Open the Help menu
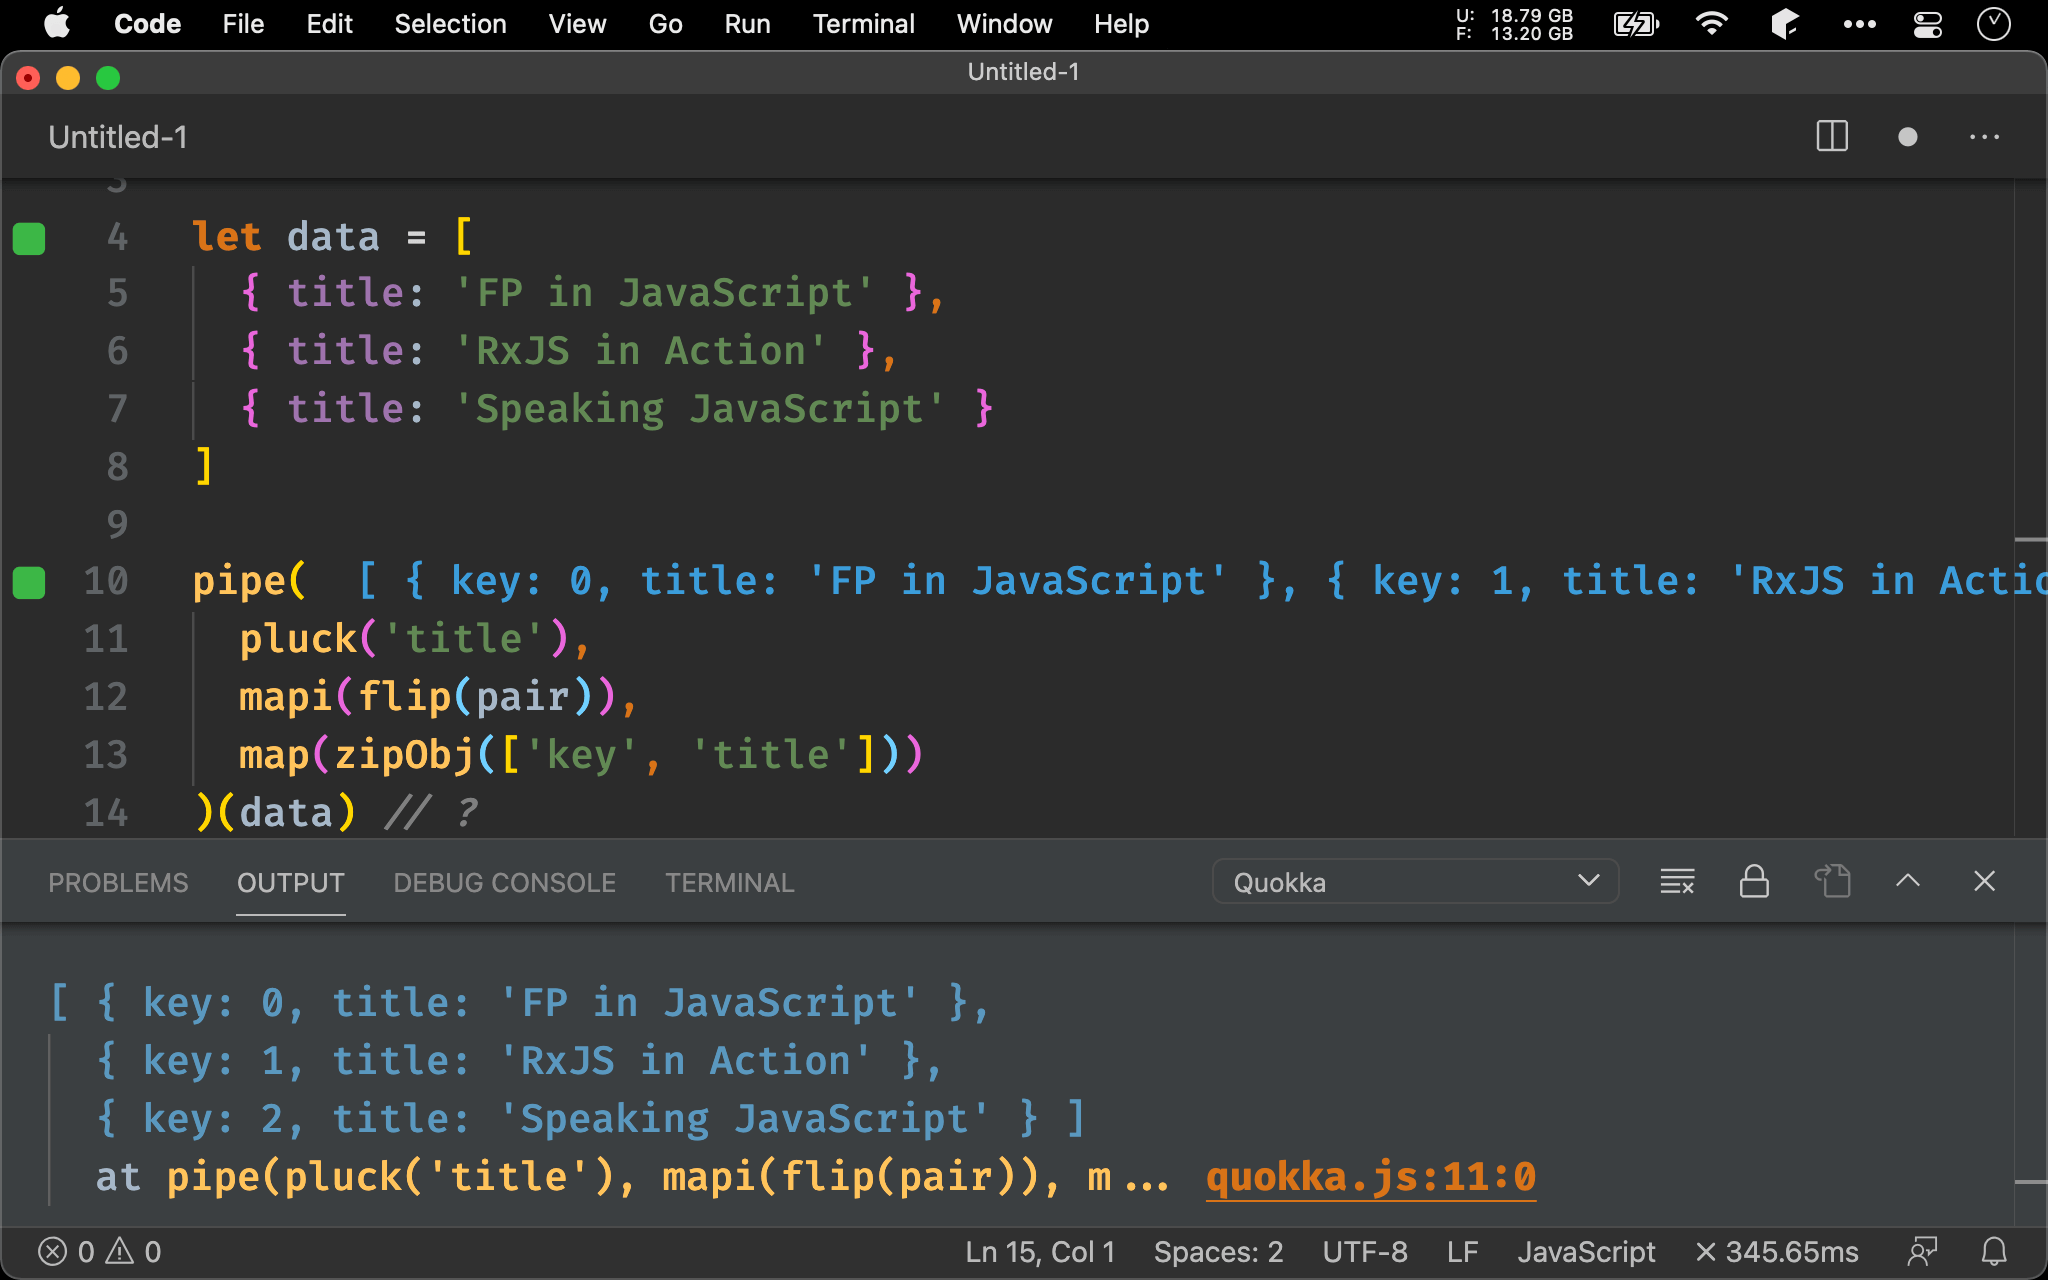This screenshot has height=1280, width=2048. pyautogui.click(x=1121, y=23)
